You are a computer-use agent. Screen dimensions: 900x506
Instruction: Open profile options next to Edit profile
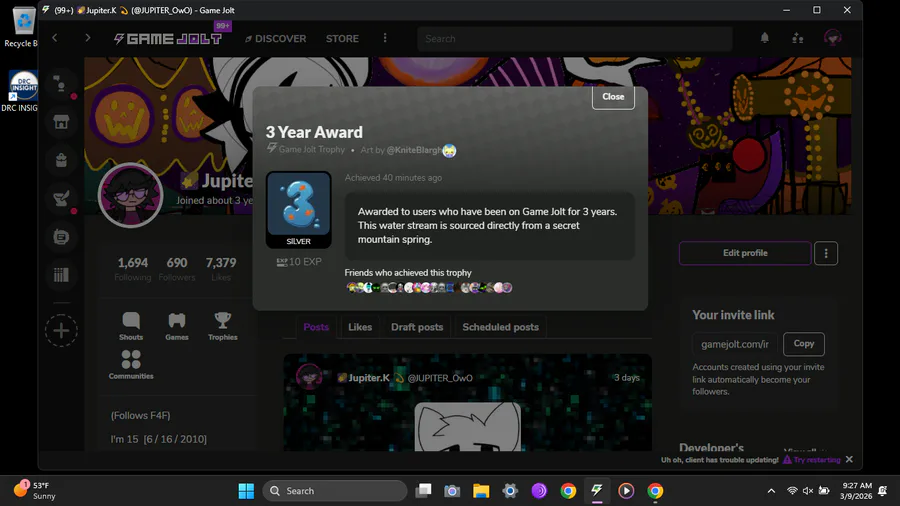826,253
